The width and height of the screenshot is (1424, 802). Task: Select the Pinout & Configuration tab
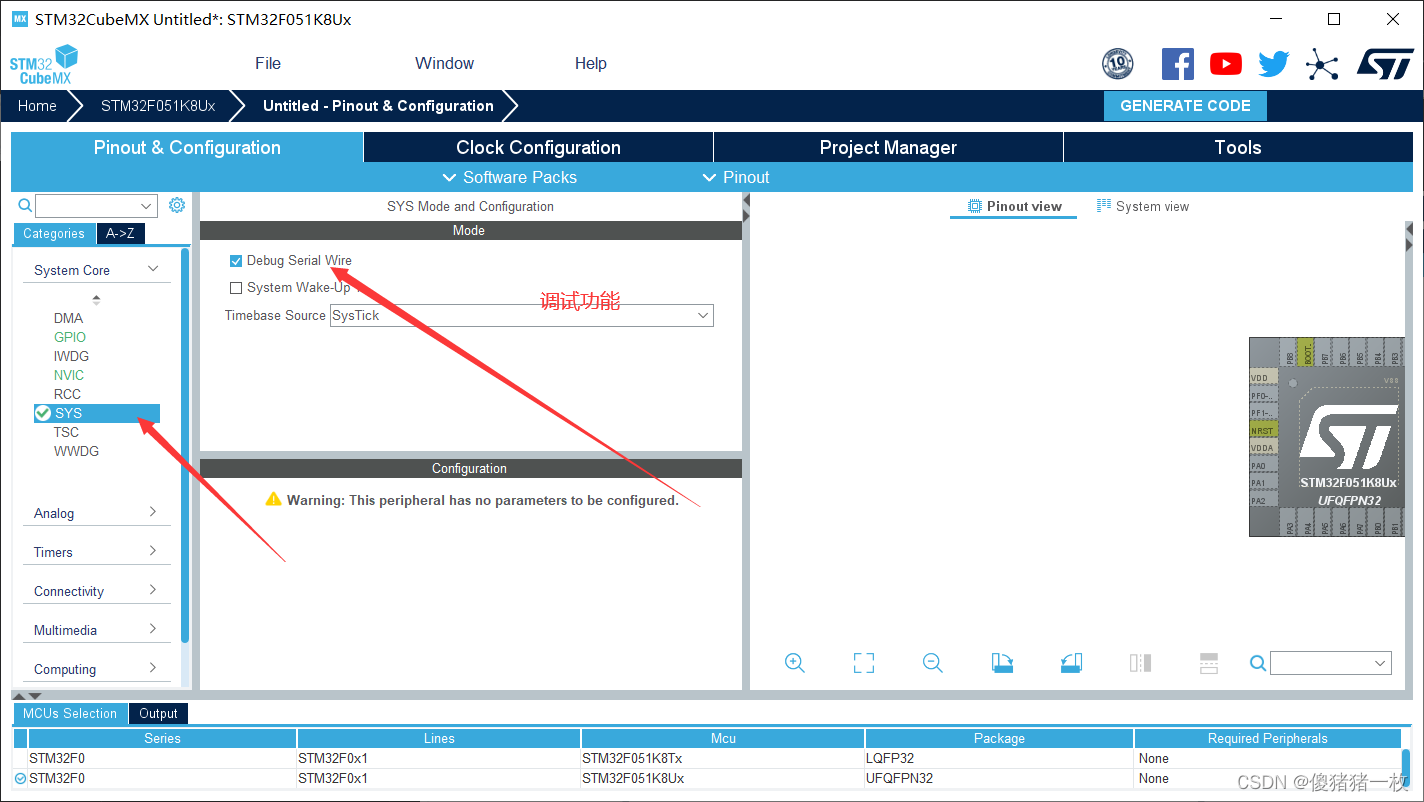(187, 147)
